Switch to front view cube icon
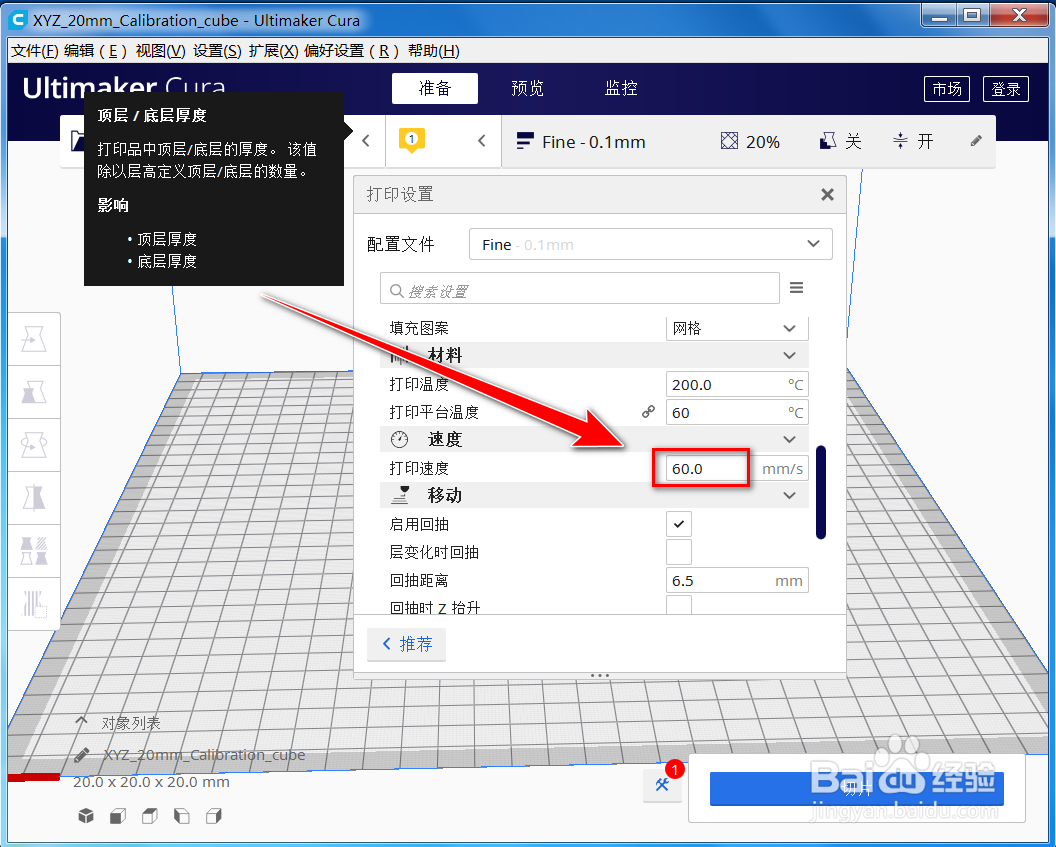 (x=118, y=816)
